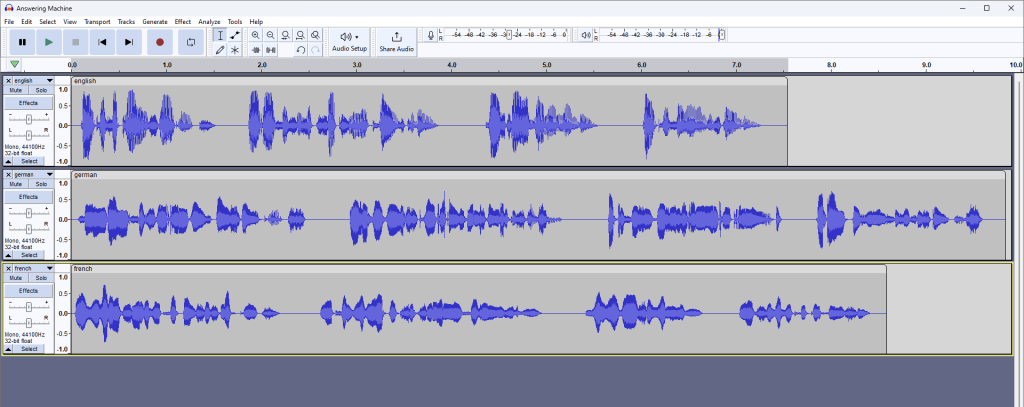This screenshot has width=1024, height=407.
Task: Click the Share Audio button
Action: click(x=396, y=42)
